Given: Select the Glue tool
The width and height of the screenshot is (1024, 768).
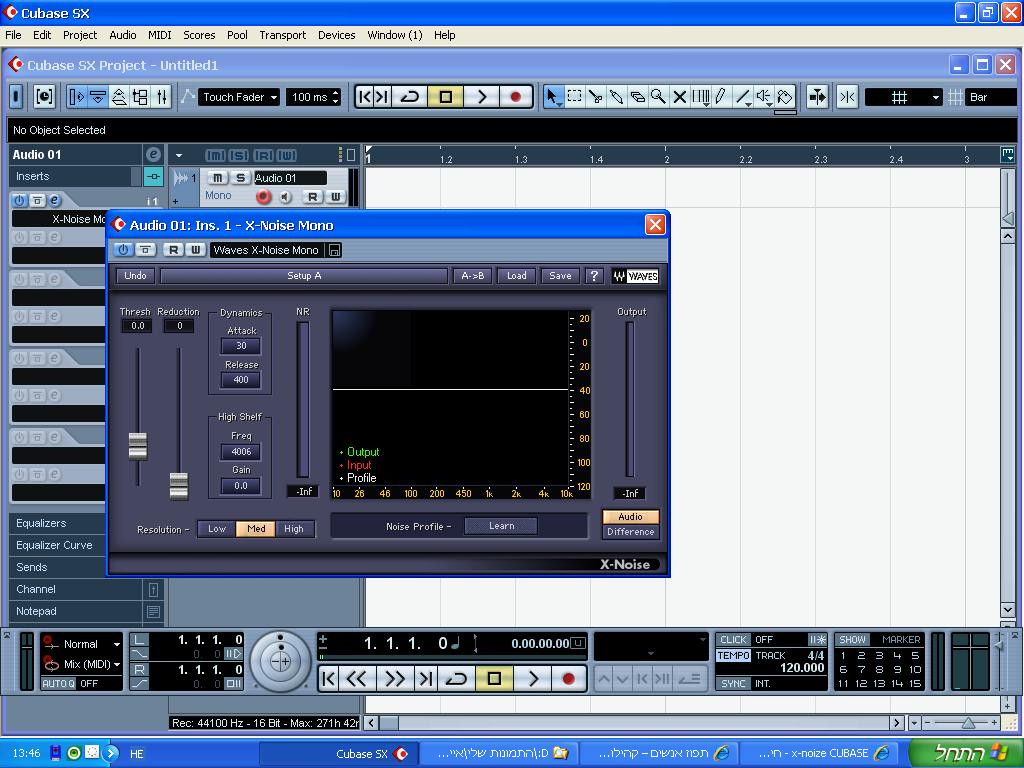Looking at the screenshot, I should pyautogui.click(x=616, y=97).
